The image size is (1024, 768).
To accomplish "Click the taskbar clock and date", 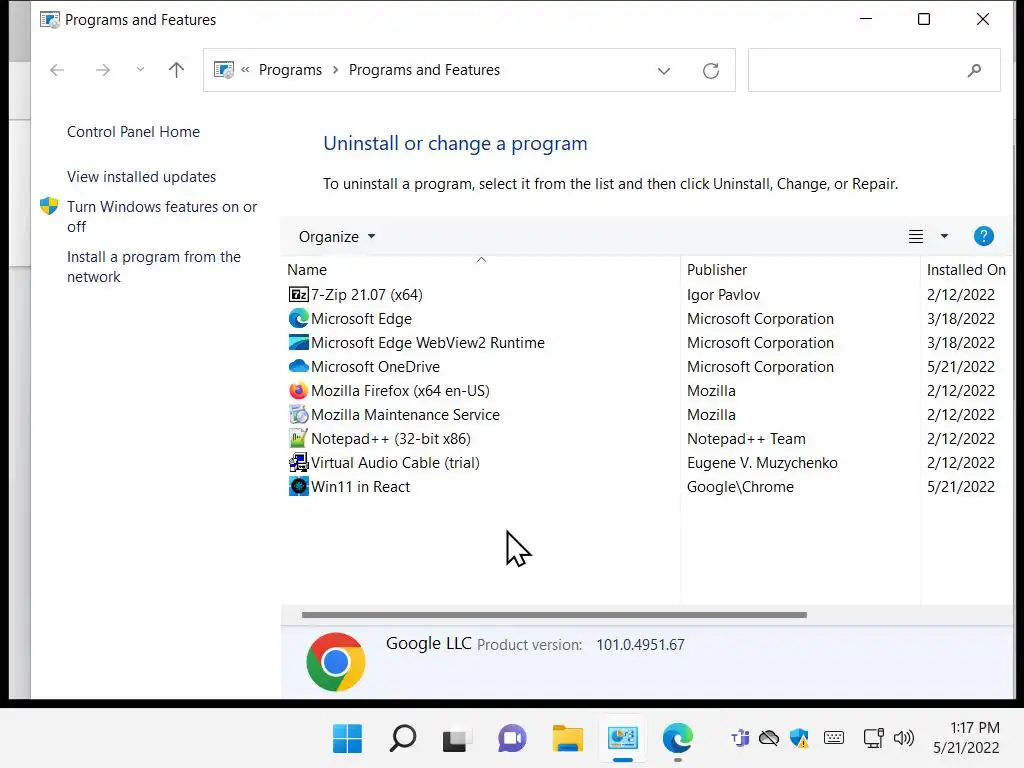I will pyautogui.click(x=967, y=738).
